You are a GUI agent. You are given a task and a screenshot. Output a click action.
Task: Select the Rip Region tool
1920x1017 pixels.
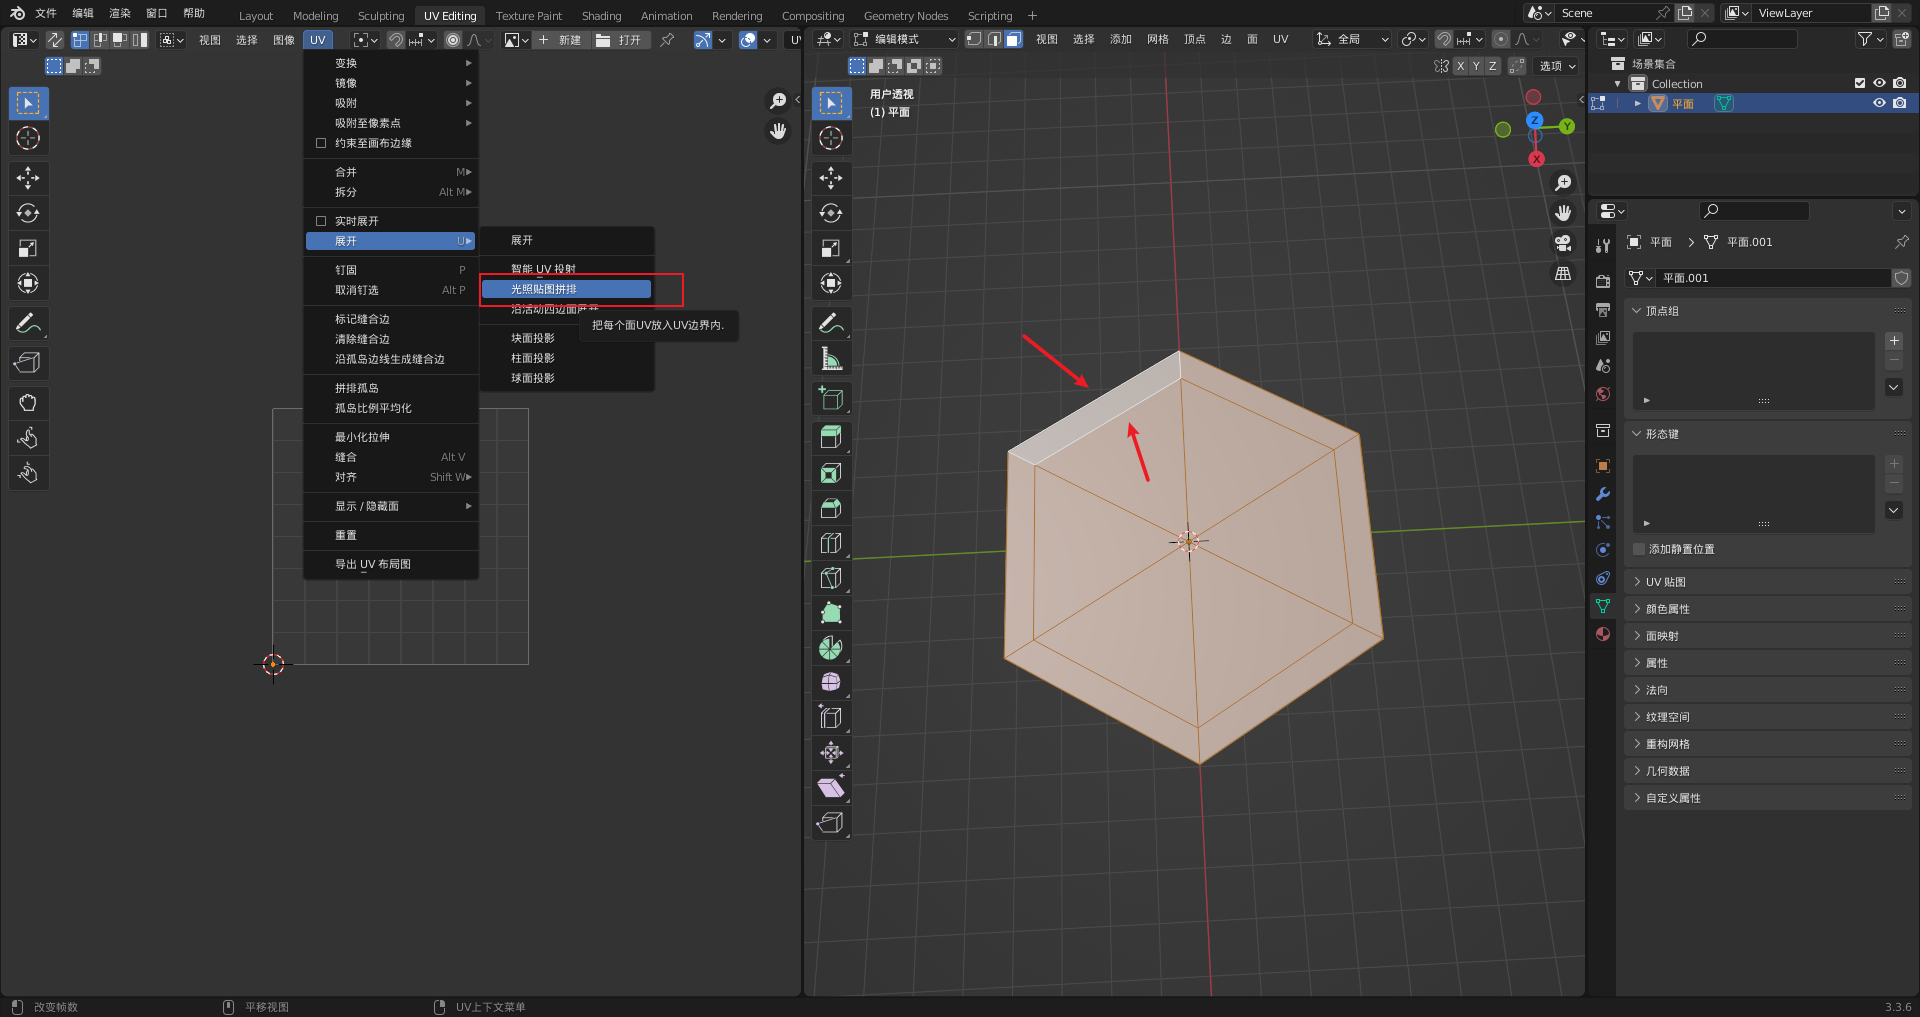(x=830, y=823)
